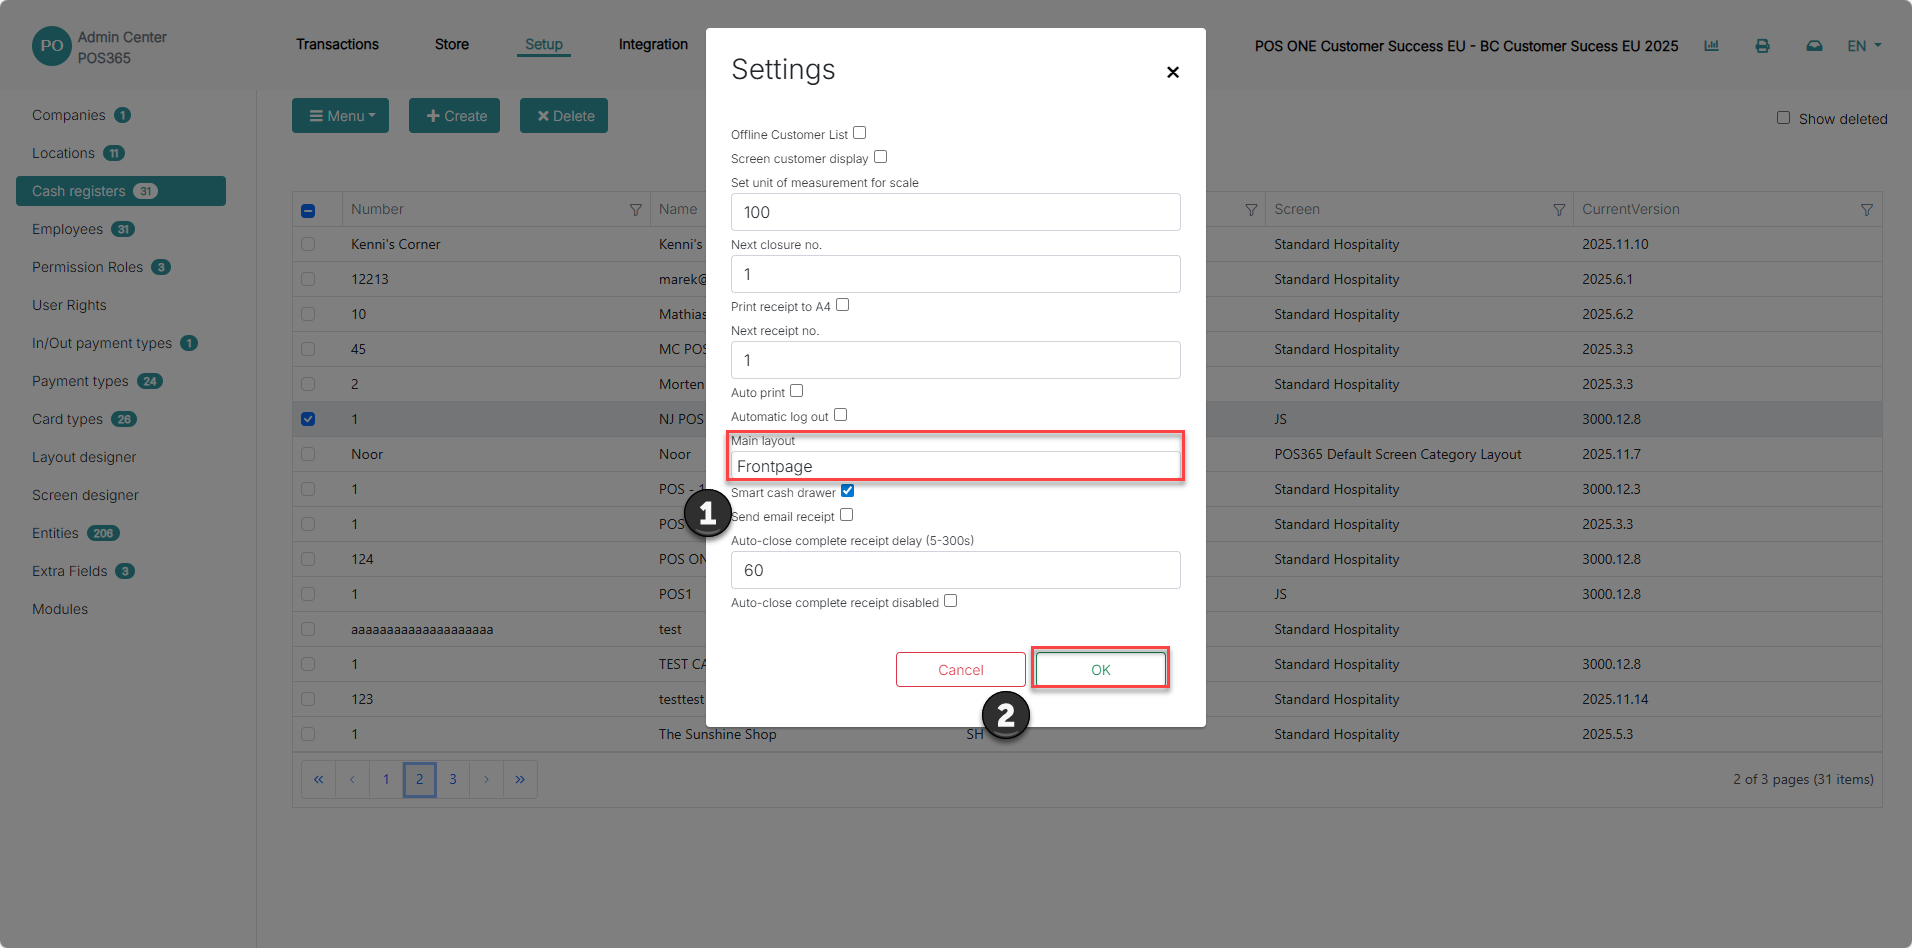This screenshot has width=1912, height=948.
Task: Open the statistics chart icon in header
Action: (x=1712, y=46)
